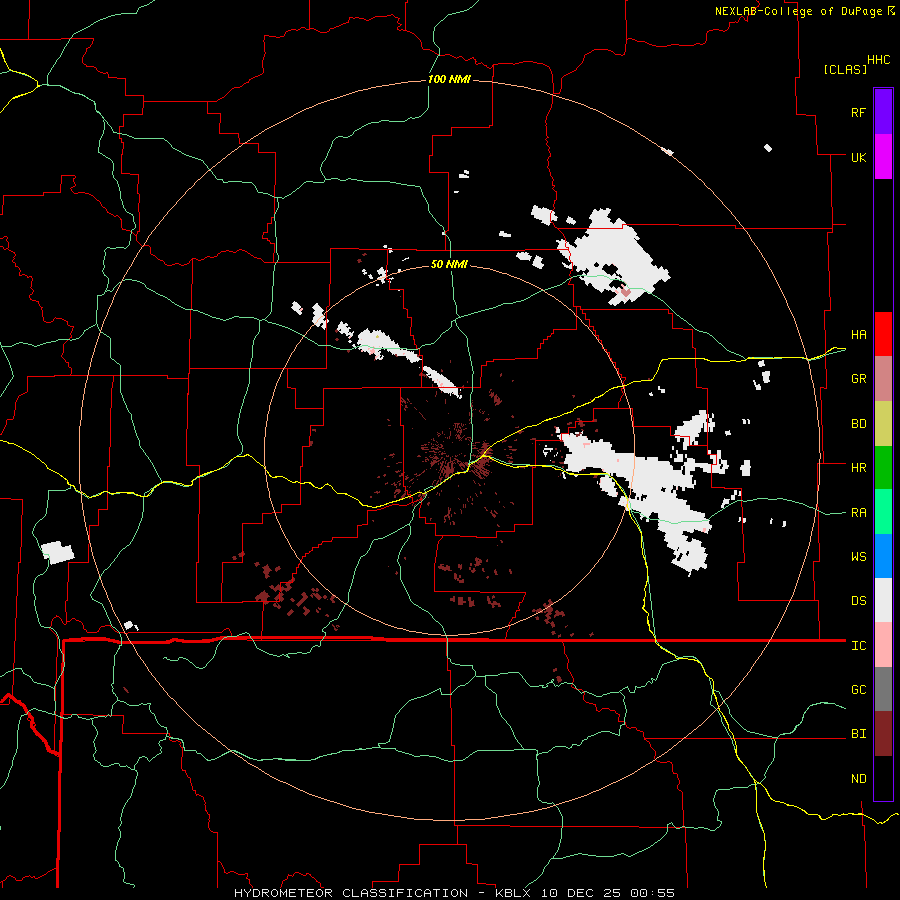Click the HR green legend swatch

[x=883, y=468]
